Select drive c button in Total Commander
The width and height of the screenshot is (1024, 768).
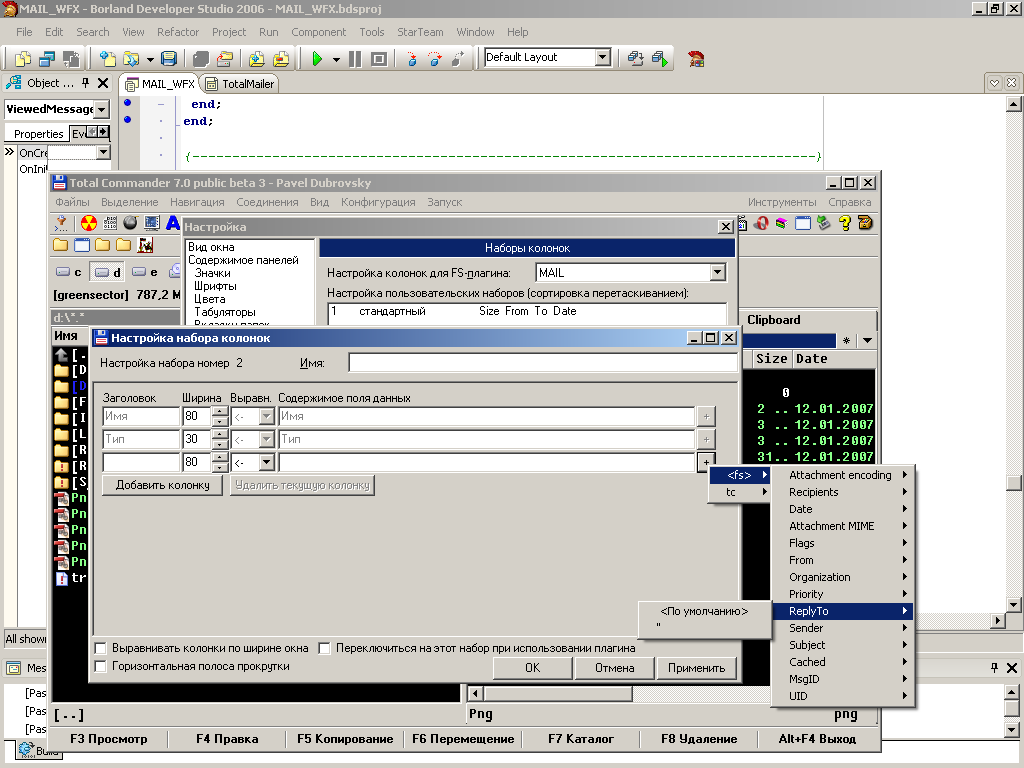tap(69, 272)
